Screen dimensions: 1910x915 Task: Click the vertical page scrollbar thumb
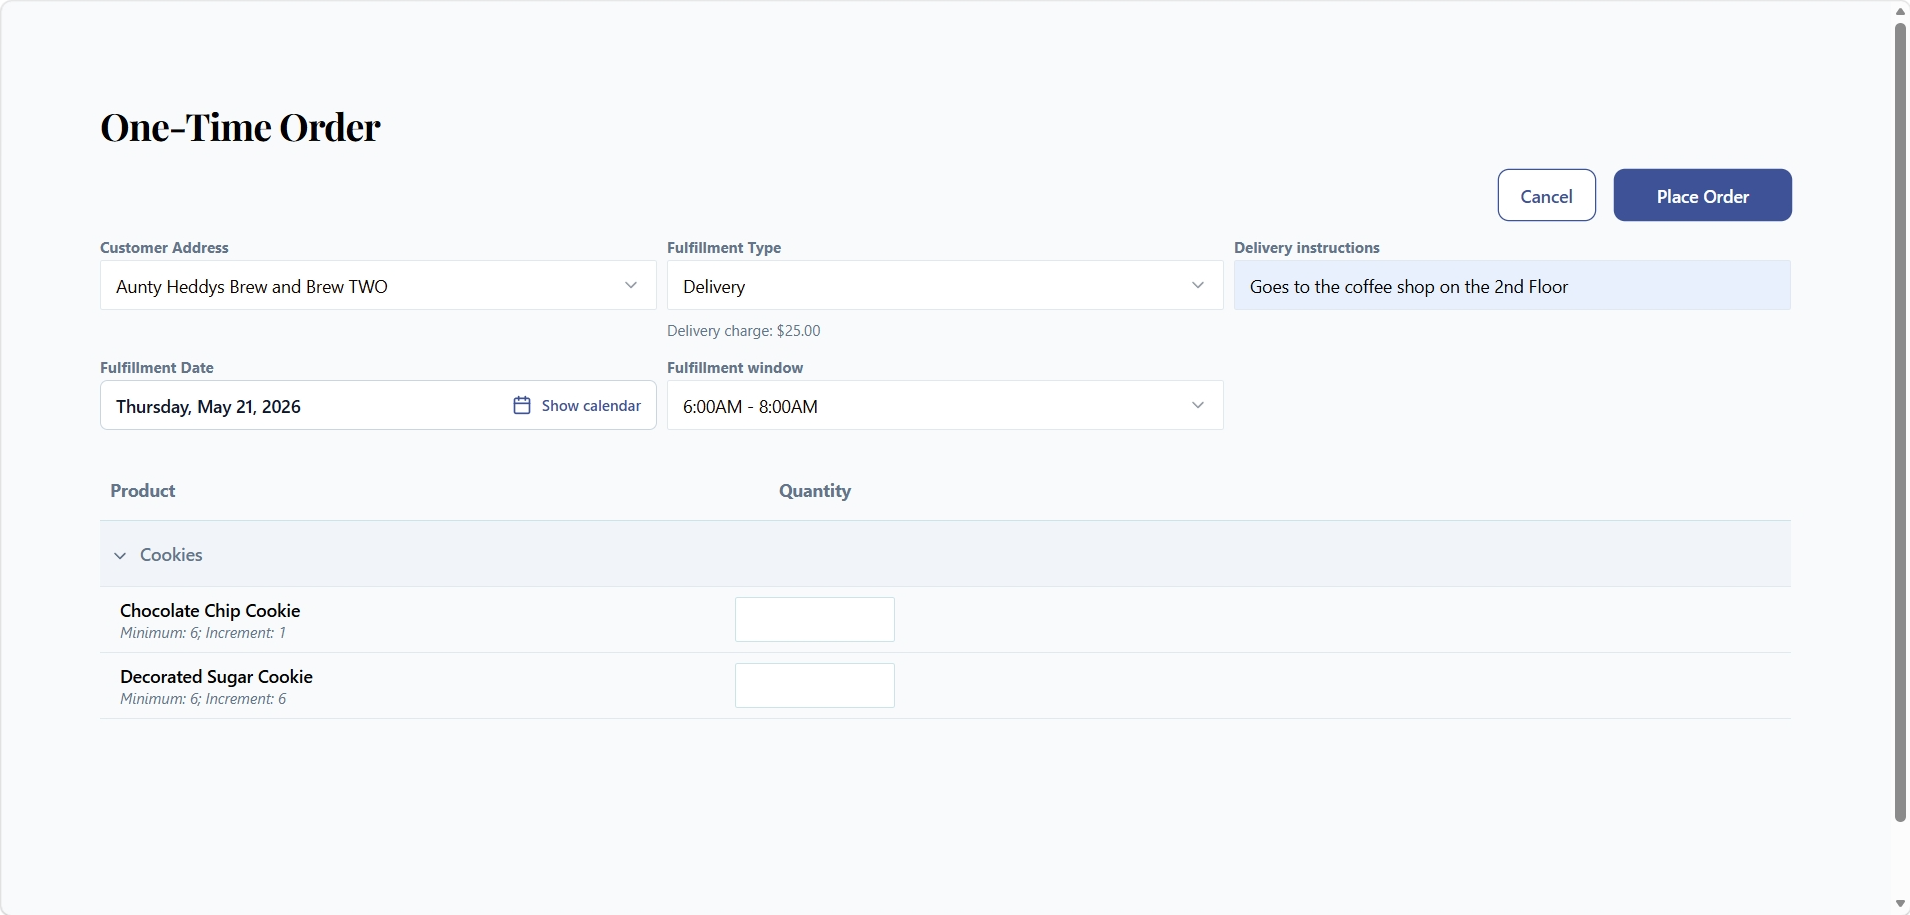(1900, 422)
